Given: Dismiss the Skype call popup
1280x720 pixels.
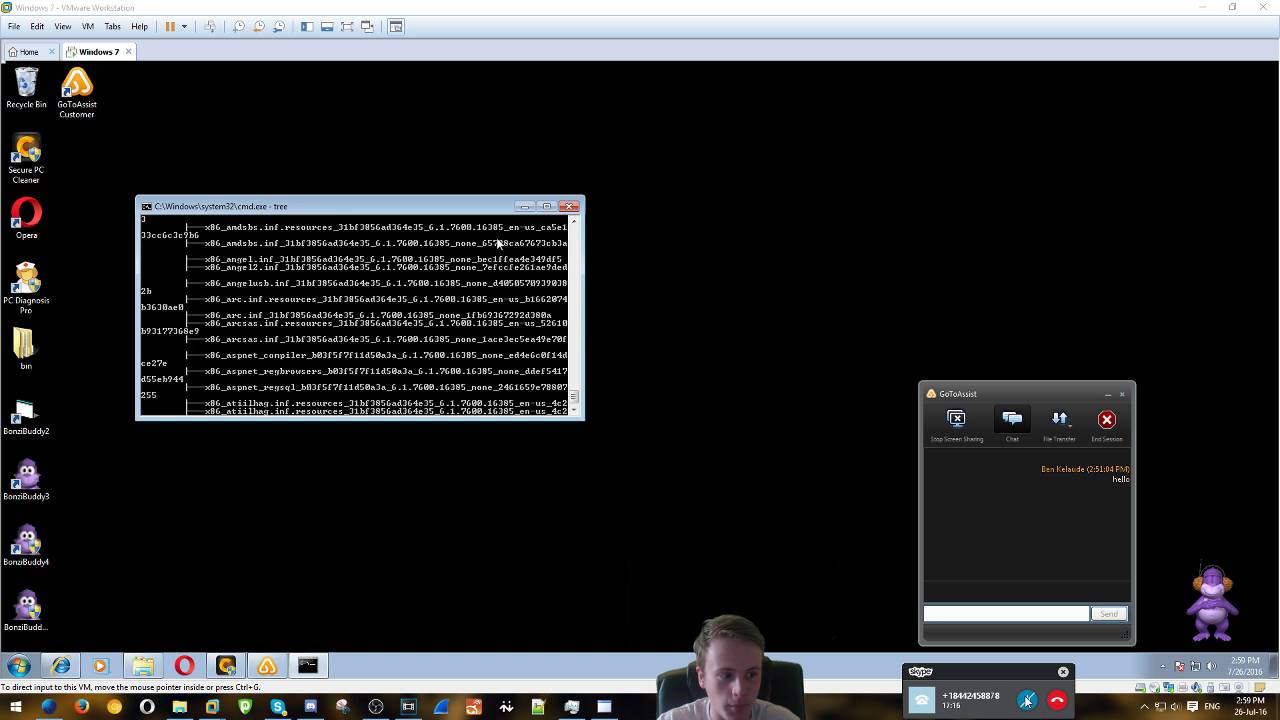Looking at the screenshot, I should coord(1063,672).
